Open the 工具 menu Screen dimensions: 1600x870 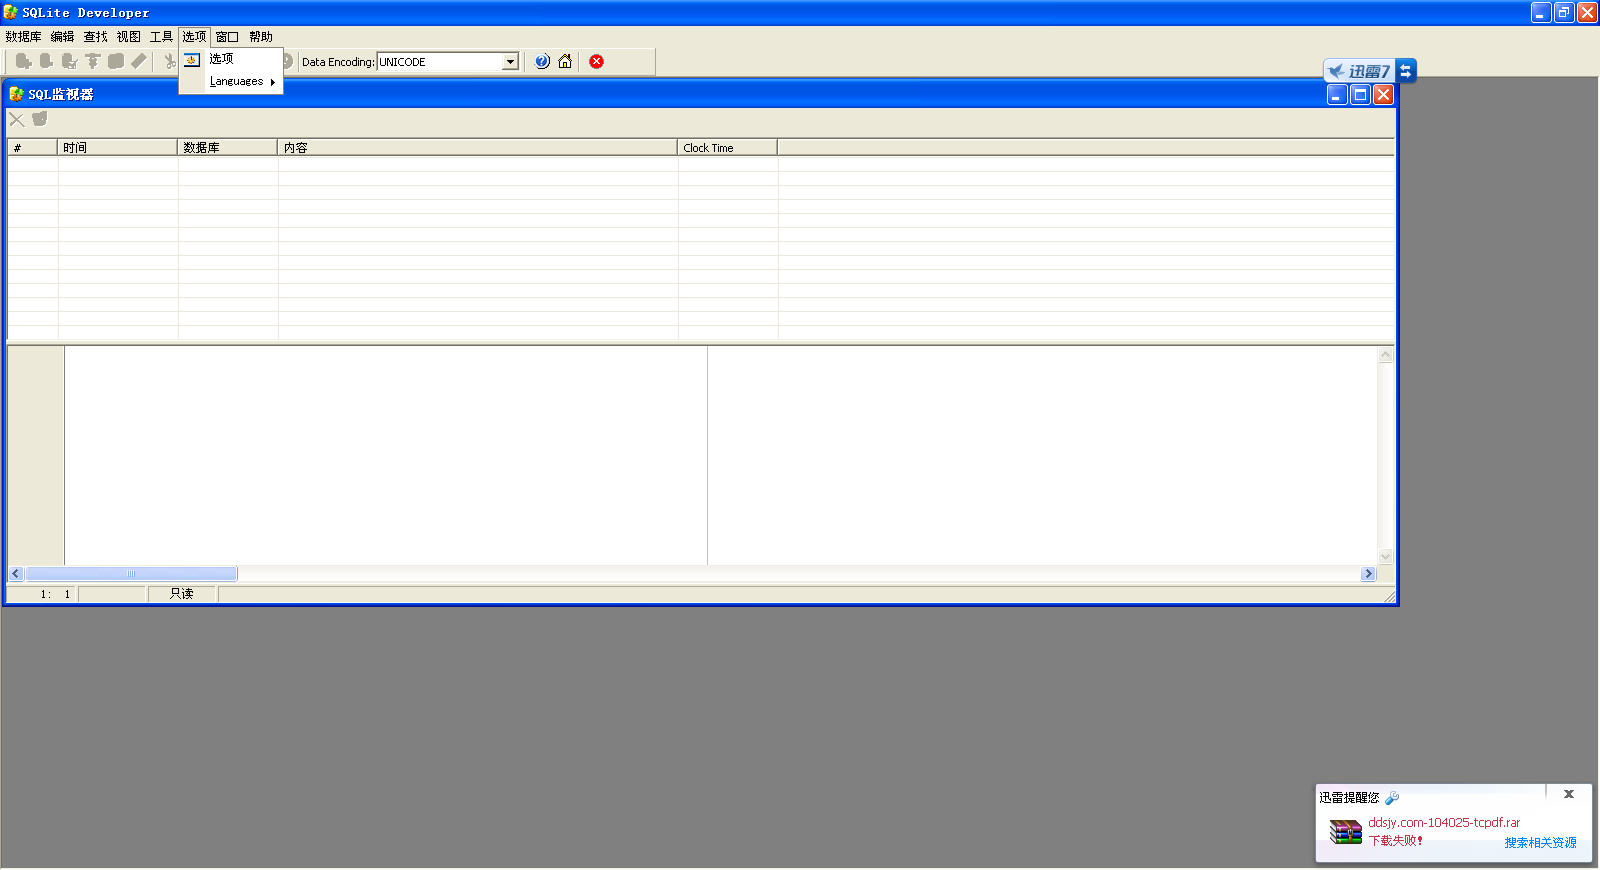pos(161,37)
